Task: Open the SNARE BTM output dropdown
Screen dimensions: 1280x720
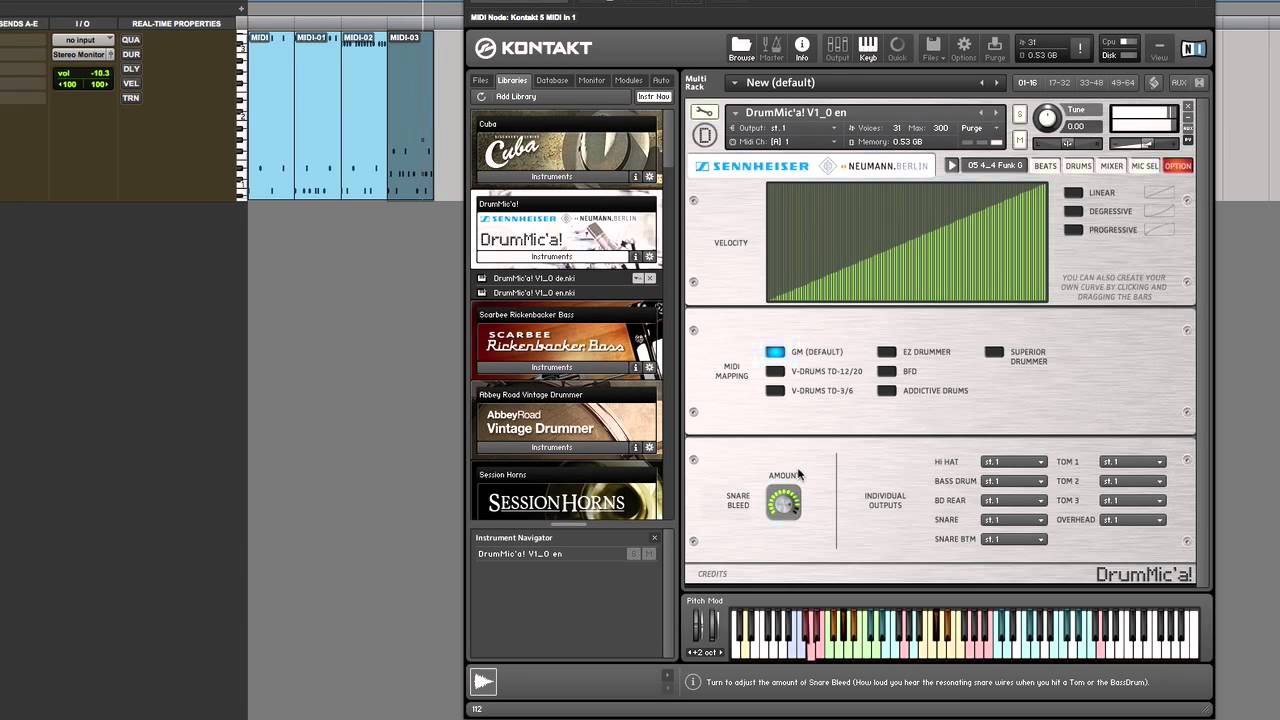Action: click(1014, 539)
